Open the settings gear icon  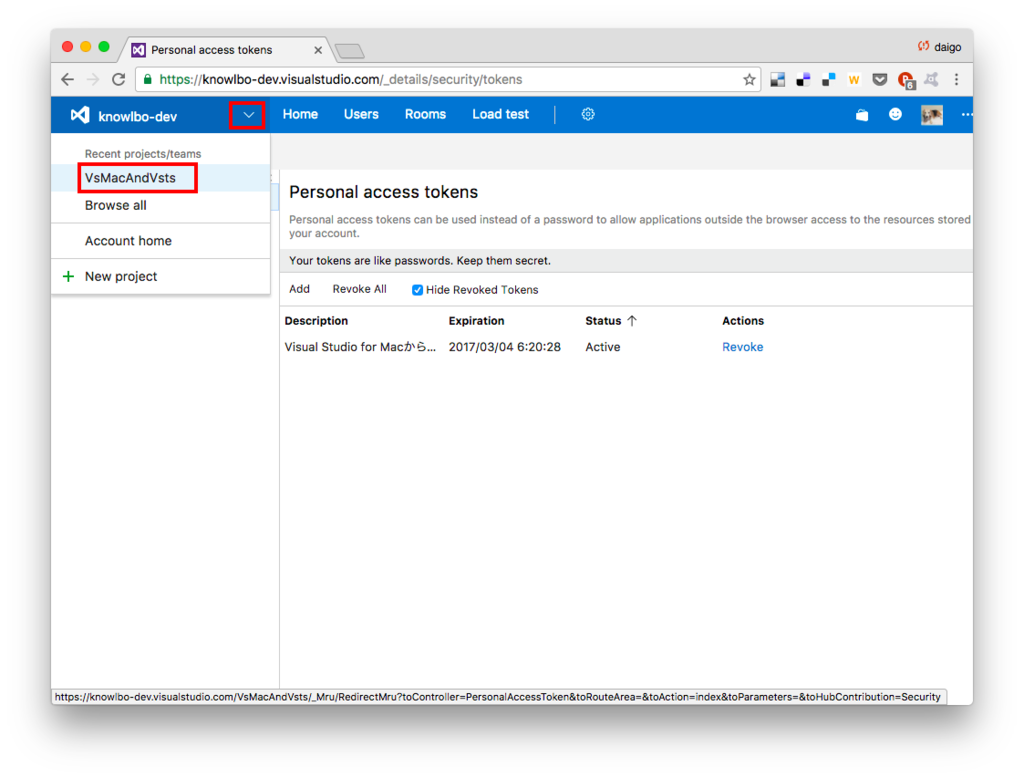[x=588, y=114]
